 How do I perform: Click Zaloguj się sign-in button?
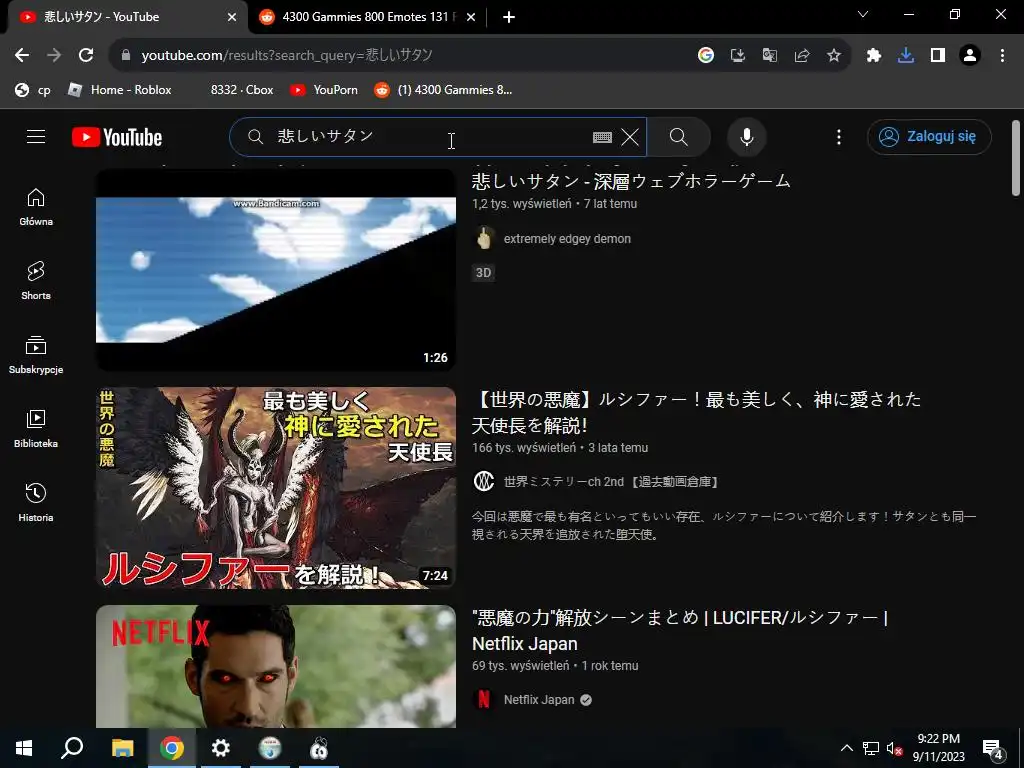[929, 136]
